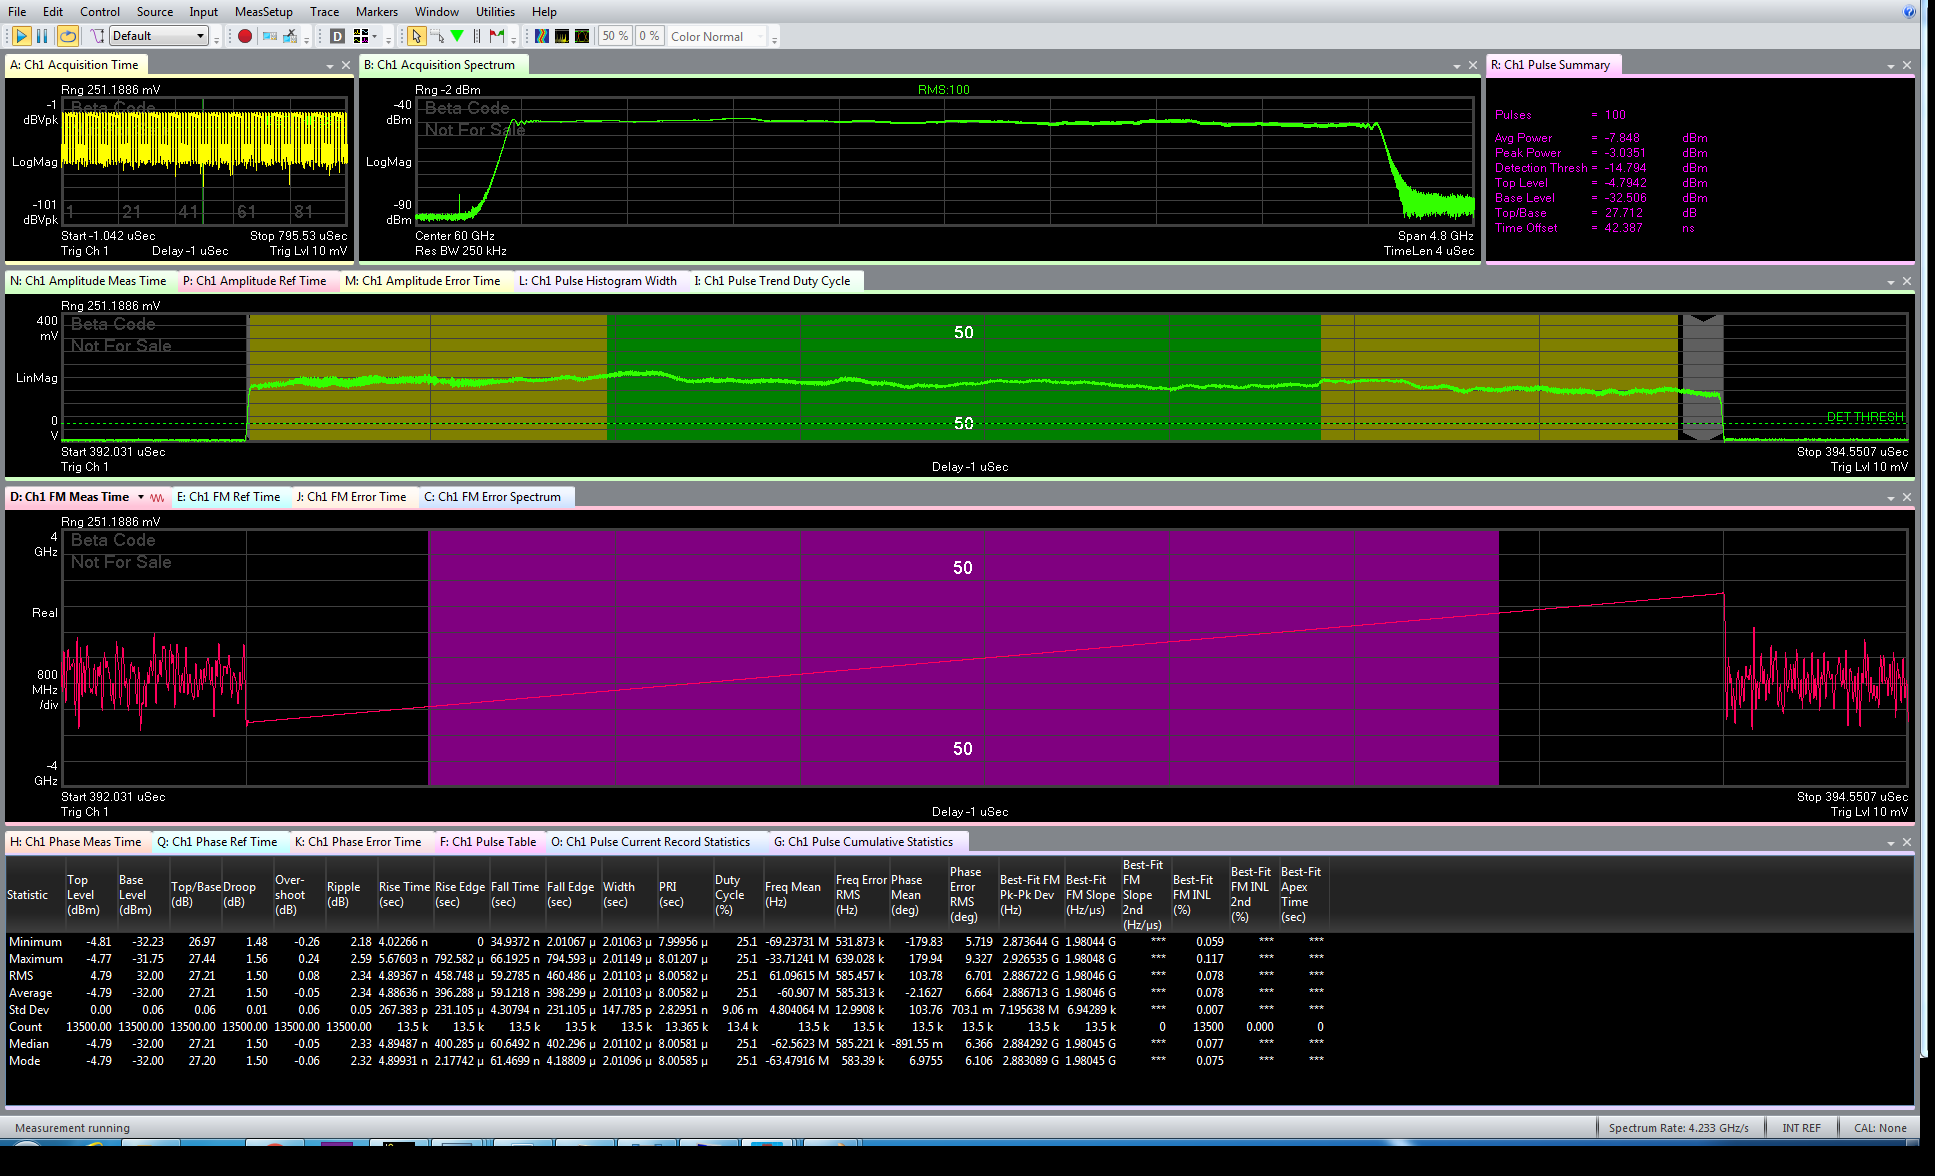Click the green DET THRESH line label
The height and width of the screenshot is (1176, 1935).
1865,417
